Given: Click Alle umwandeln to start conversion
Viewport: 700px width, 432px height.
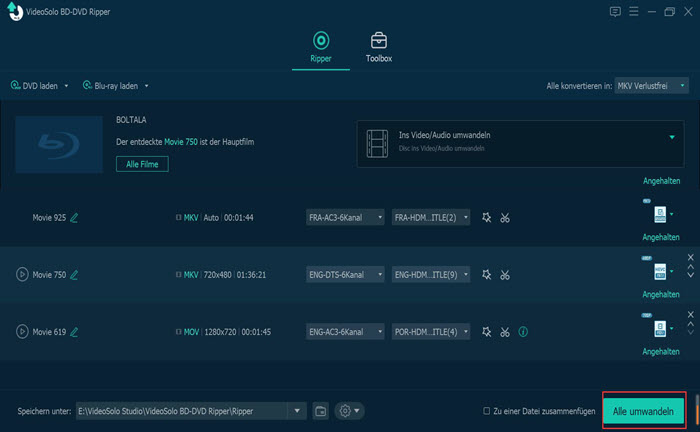Looking at the screenshot, I should 644,411.
